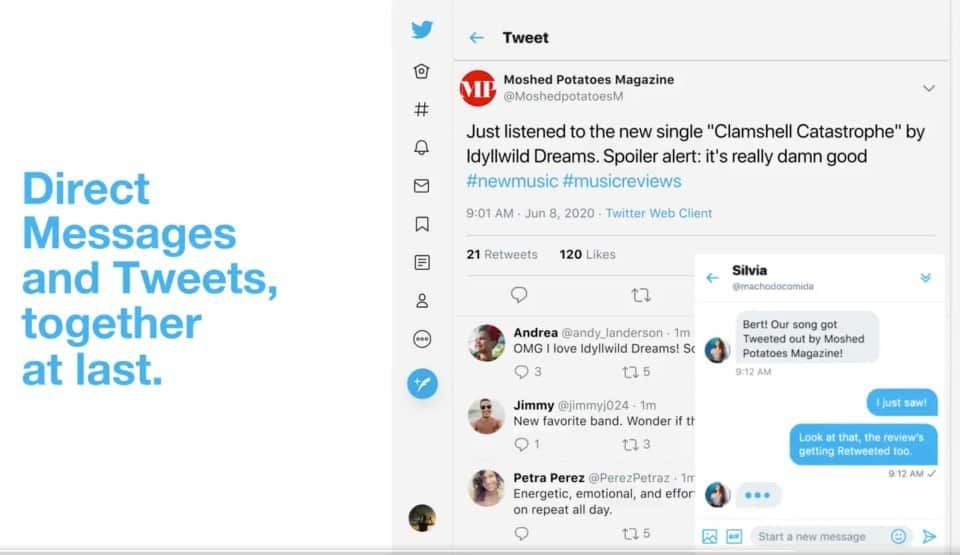This screenshot has width=960, height=555.
Task: View the 21 Retweets list
Action: pos(502,254)
